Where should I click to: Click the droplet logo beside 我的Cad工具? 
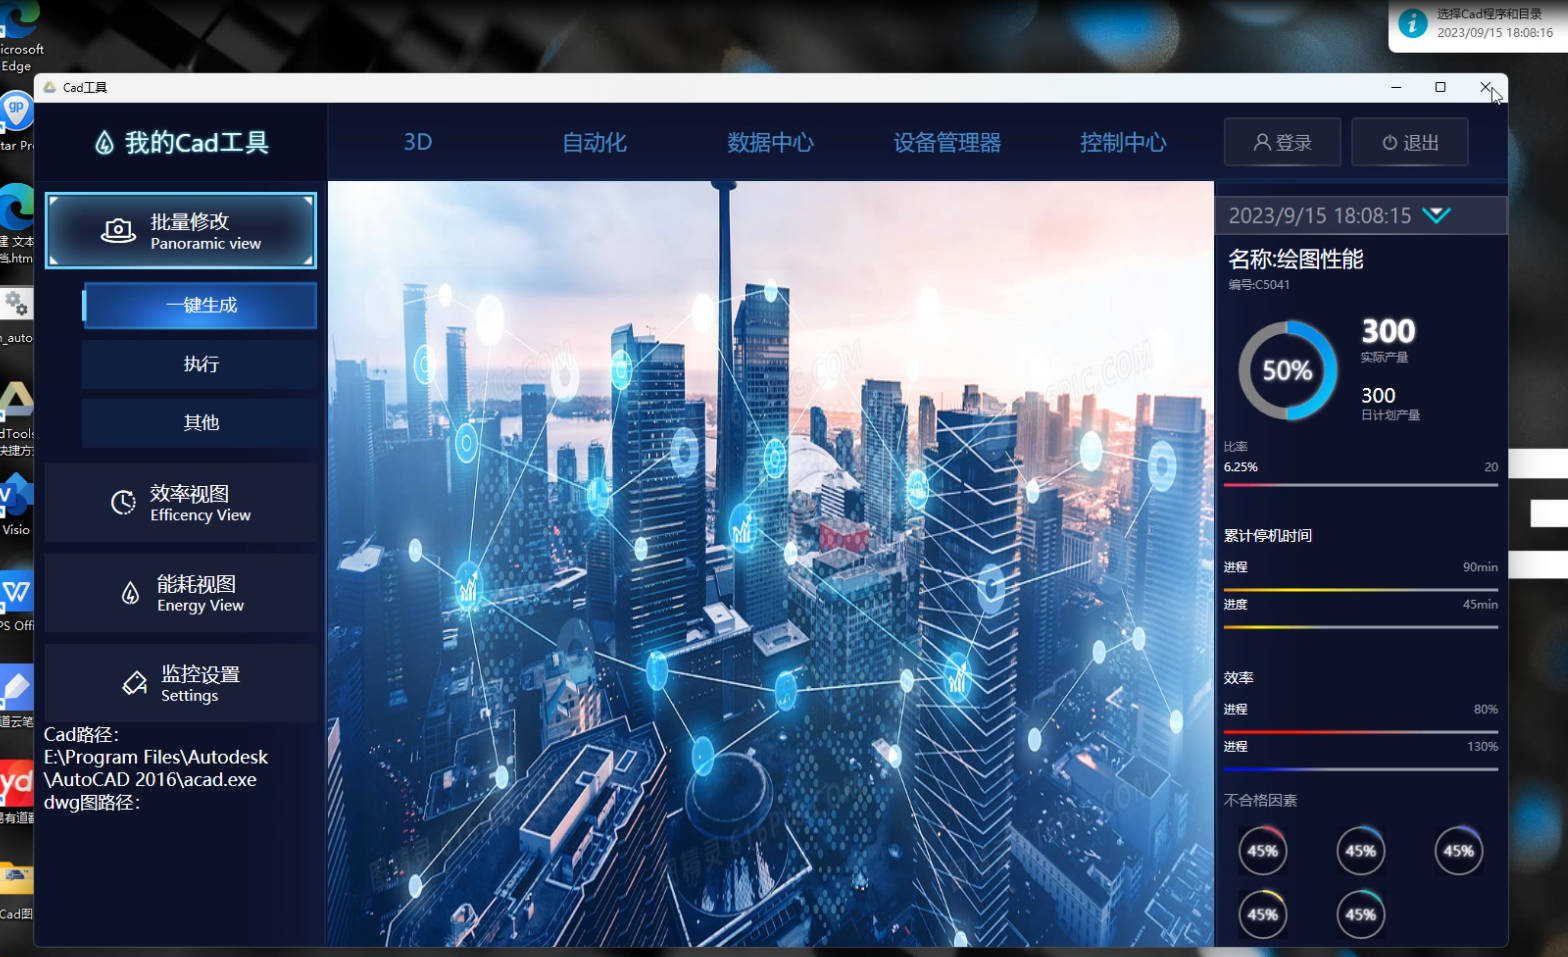(x=104, y=143)
